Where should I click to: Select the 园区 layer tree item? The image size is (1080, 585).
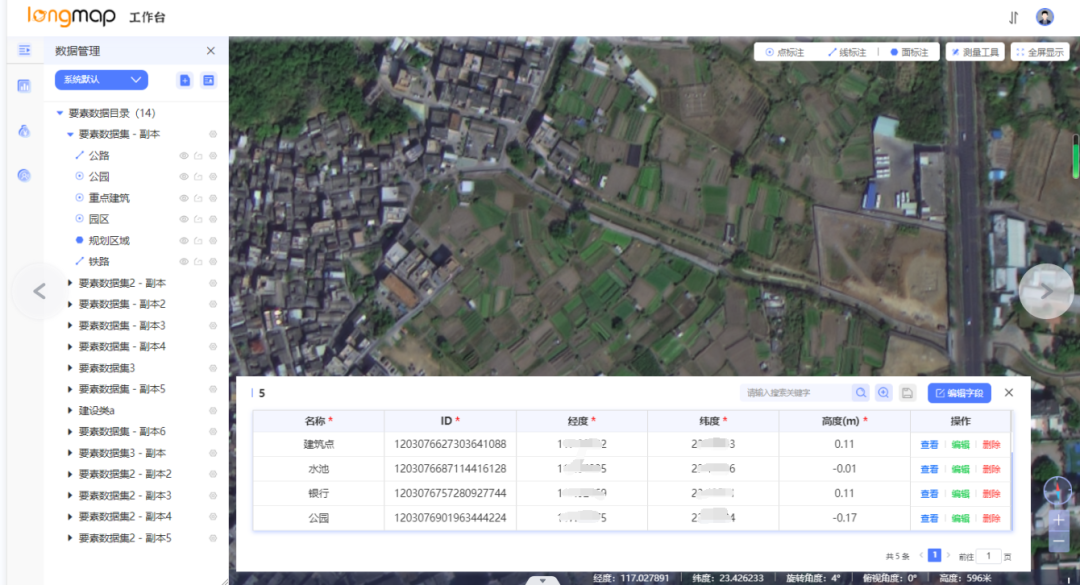click(98, 219)
